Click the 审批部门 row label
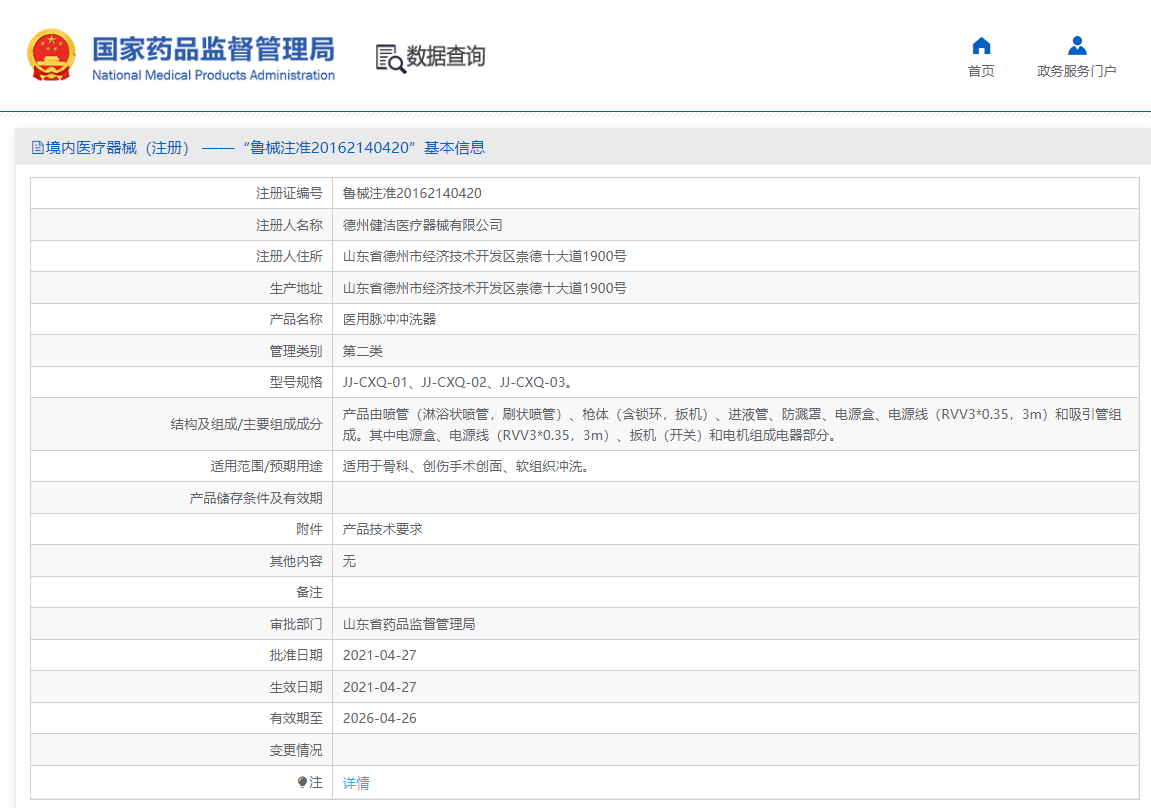The width and height of the screenshot is (1151, 808). point(296,624)
